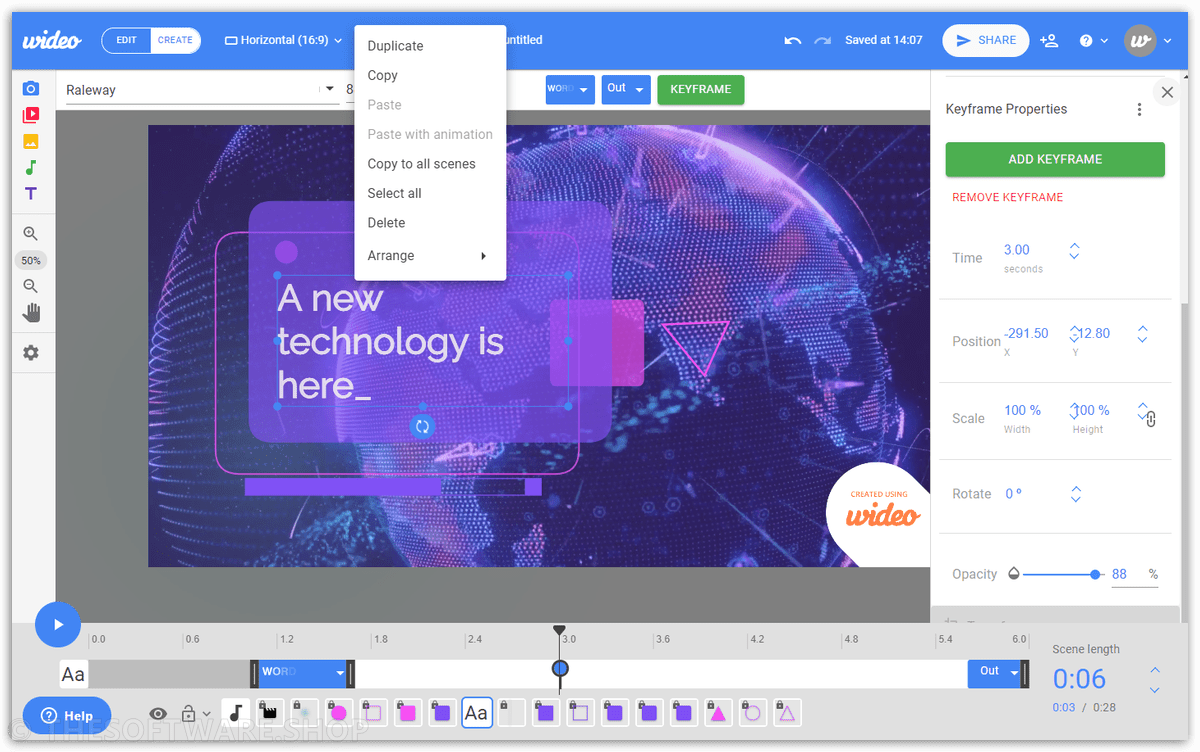Select the Text tool T icon
Screen dimensions: 1200x752
point(31,193)
